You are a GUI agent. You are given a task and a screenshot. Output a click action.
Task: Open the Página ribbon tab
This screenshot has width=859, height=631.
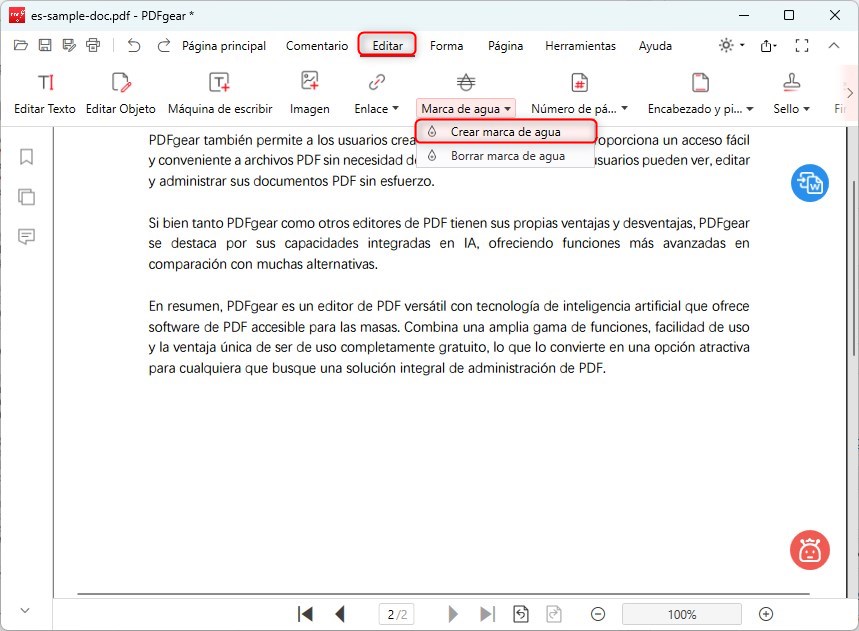505,45
